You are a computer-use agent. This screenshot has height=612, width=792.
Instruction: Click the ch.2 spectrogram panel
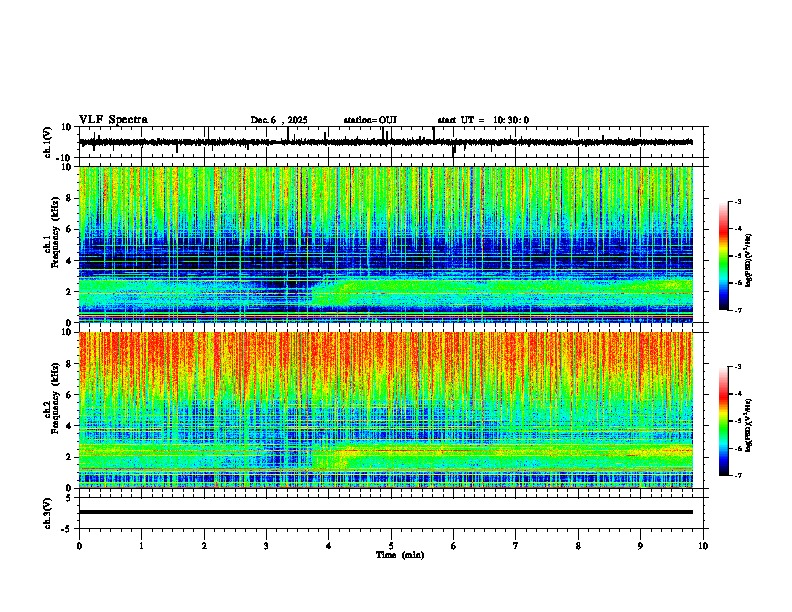pos(386,410)
